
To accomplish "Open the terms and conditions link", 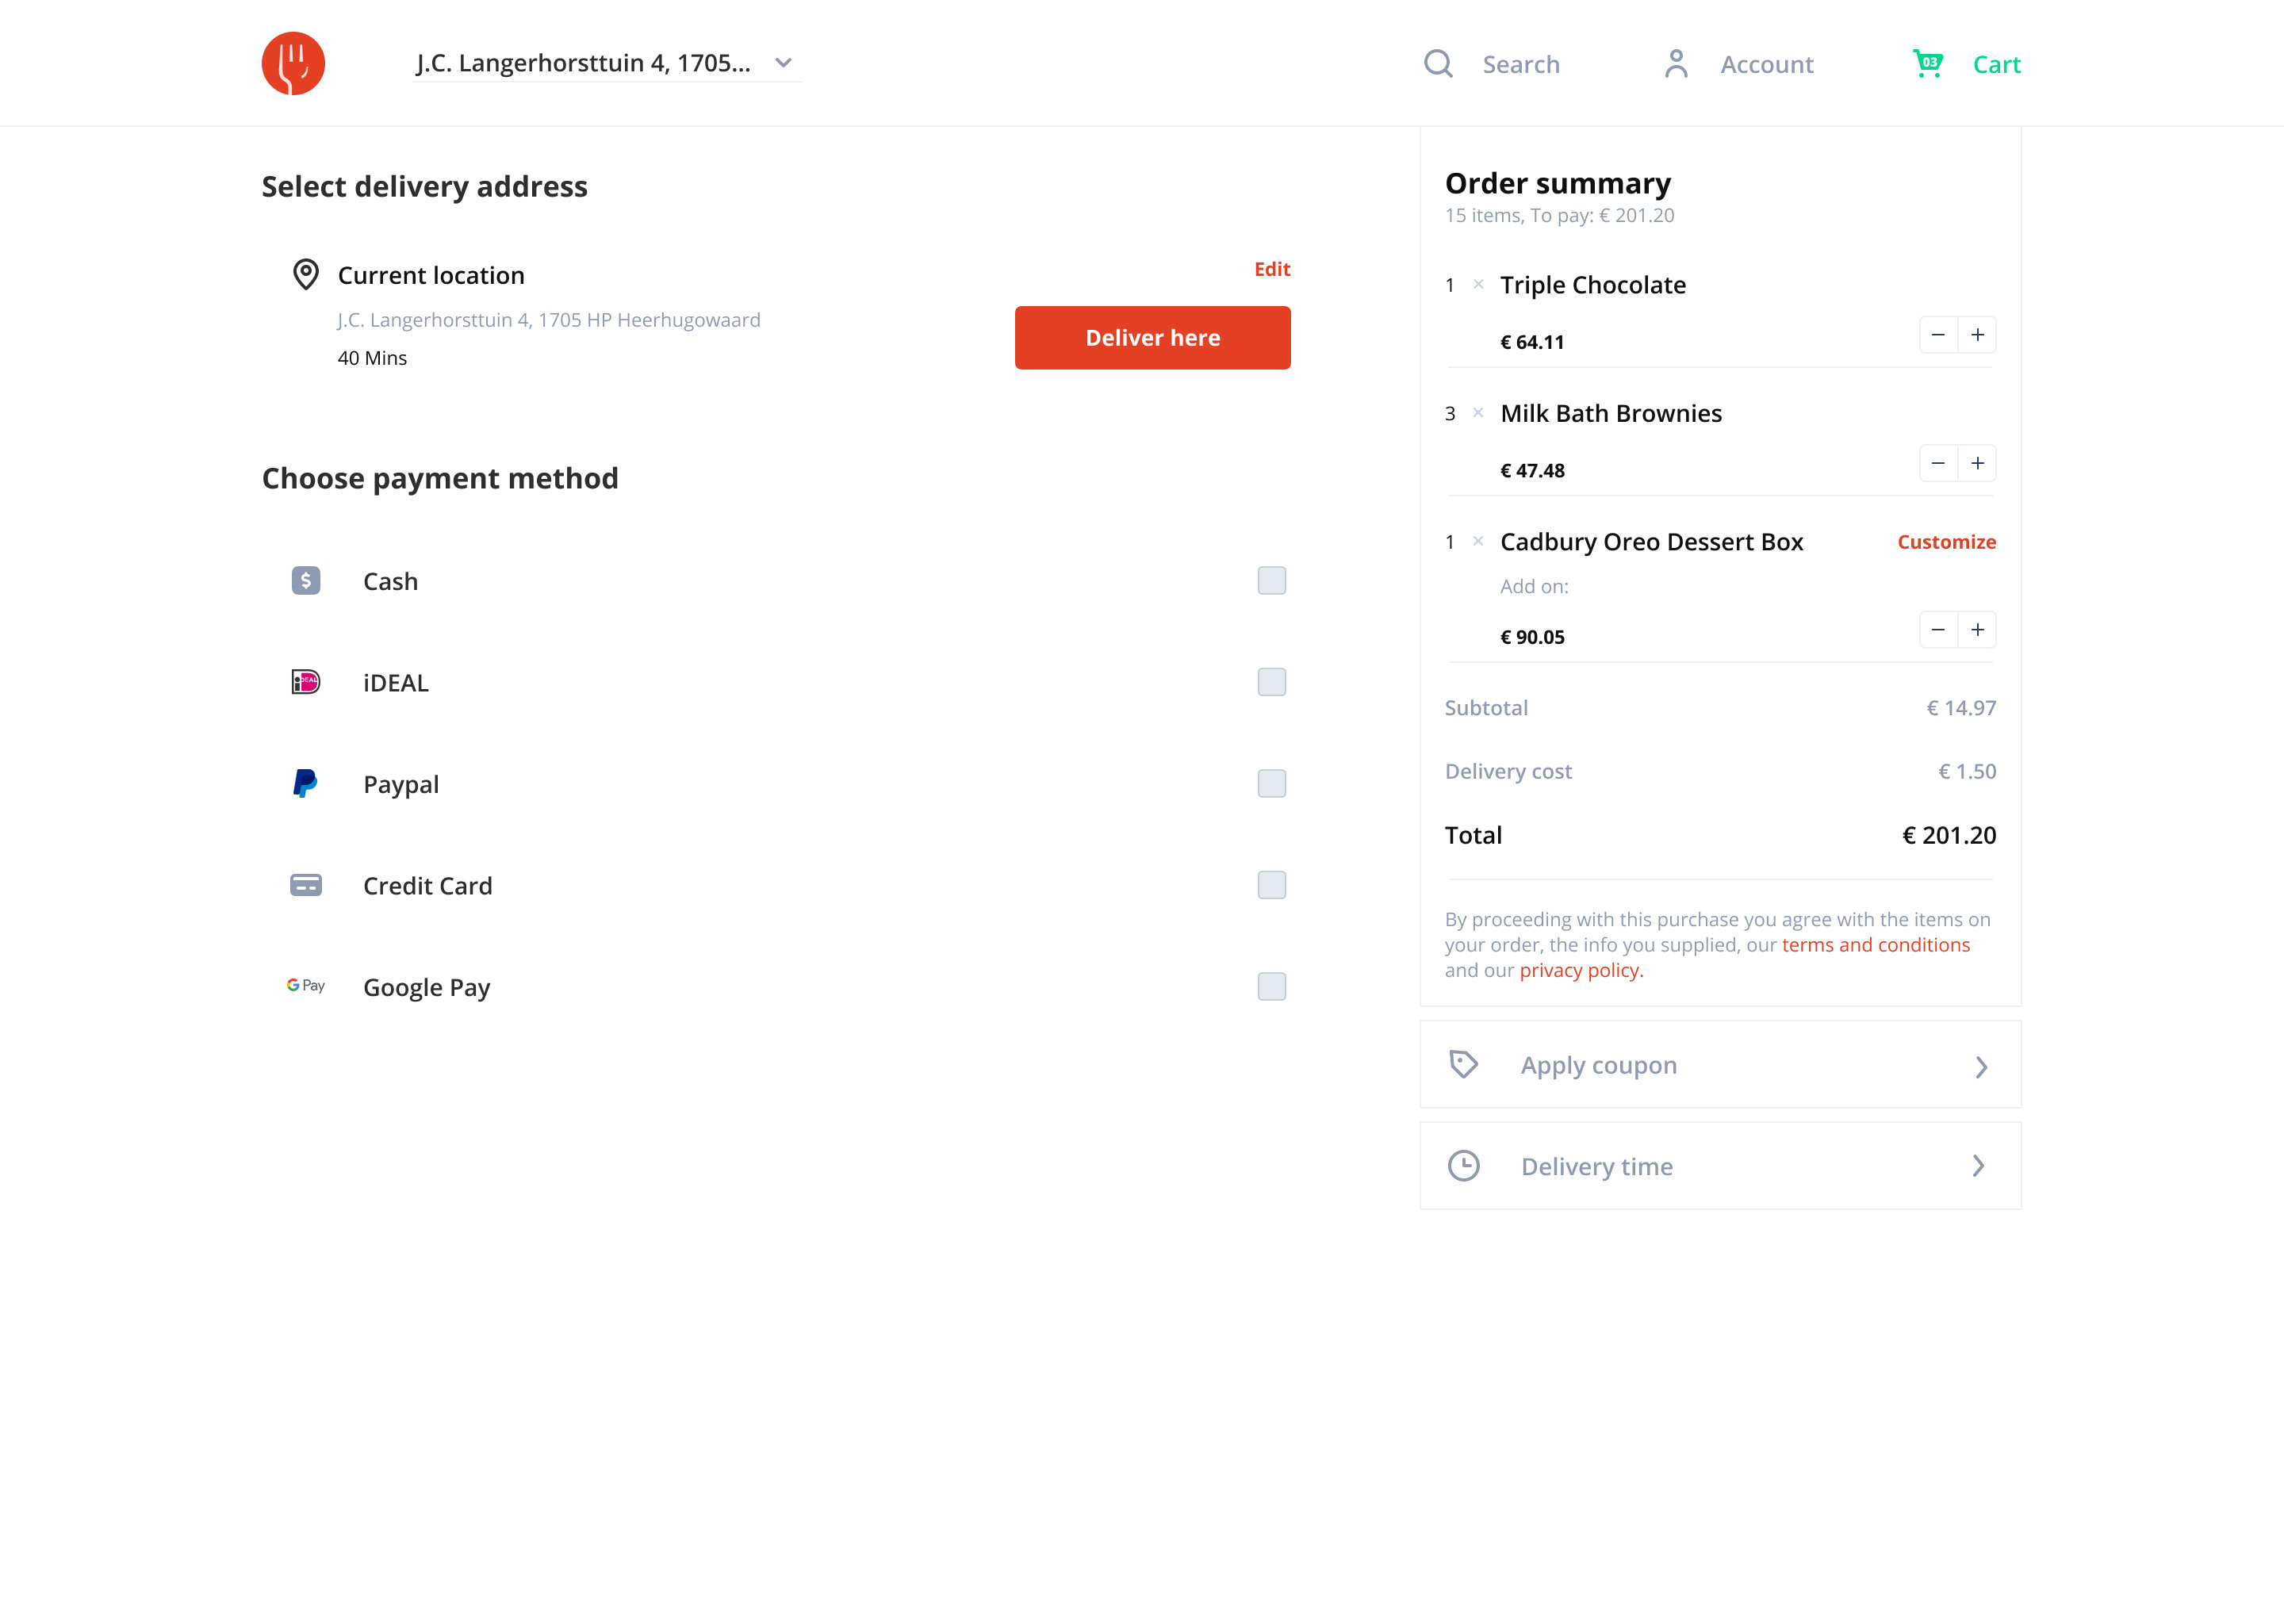I will (x=1875, y=945).
